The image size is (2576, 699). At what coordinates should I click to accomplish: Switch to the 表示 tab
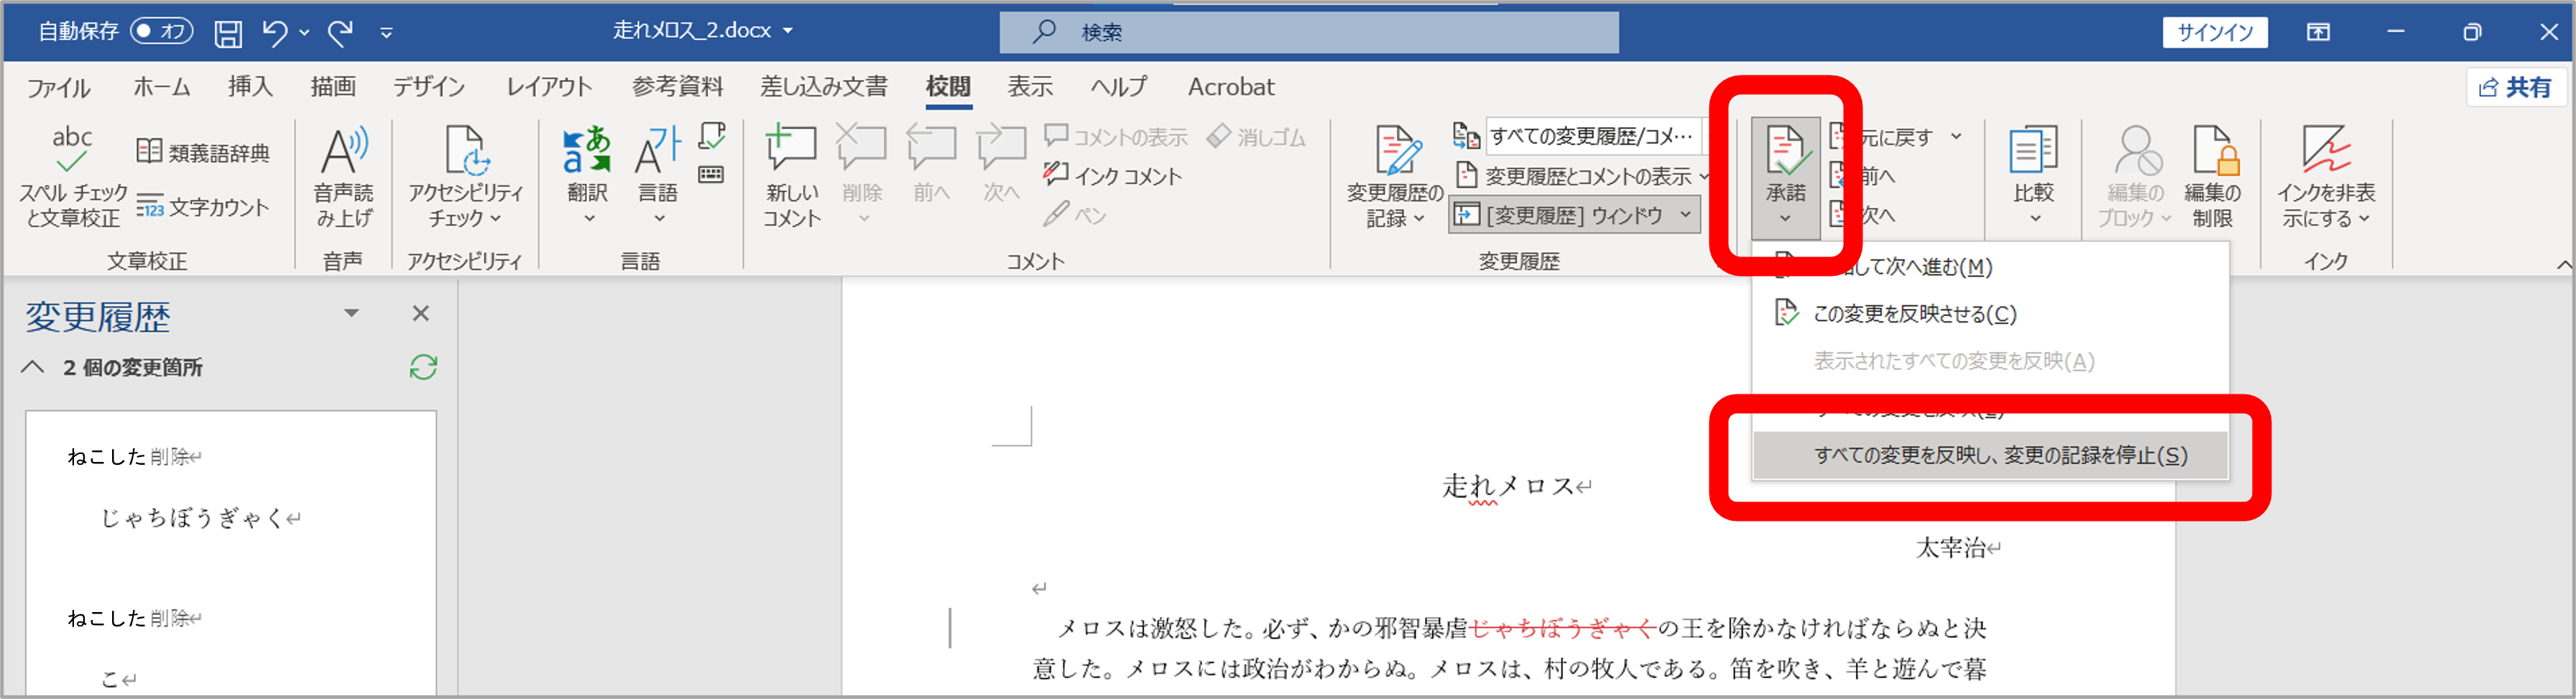pos(1030,87)
